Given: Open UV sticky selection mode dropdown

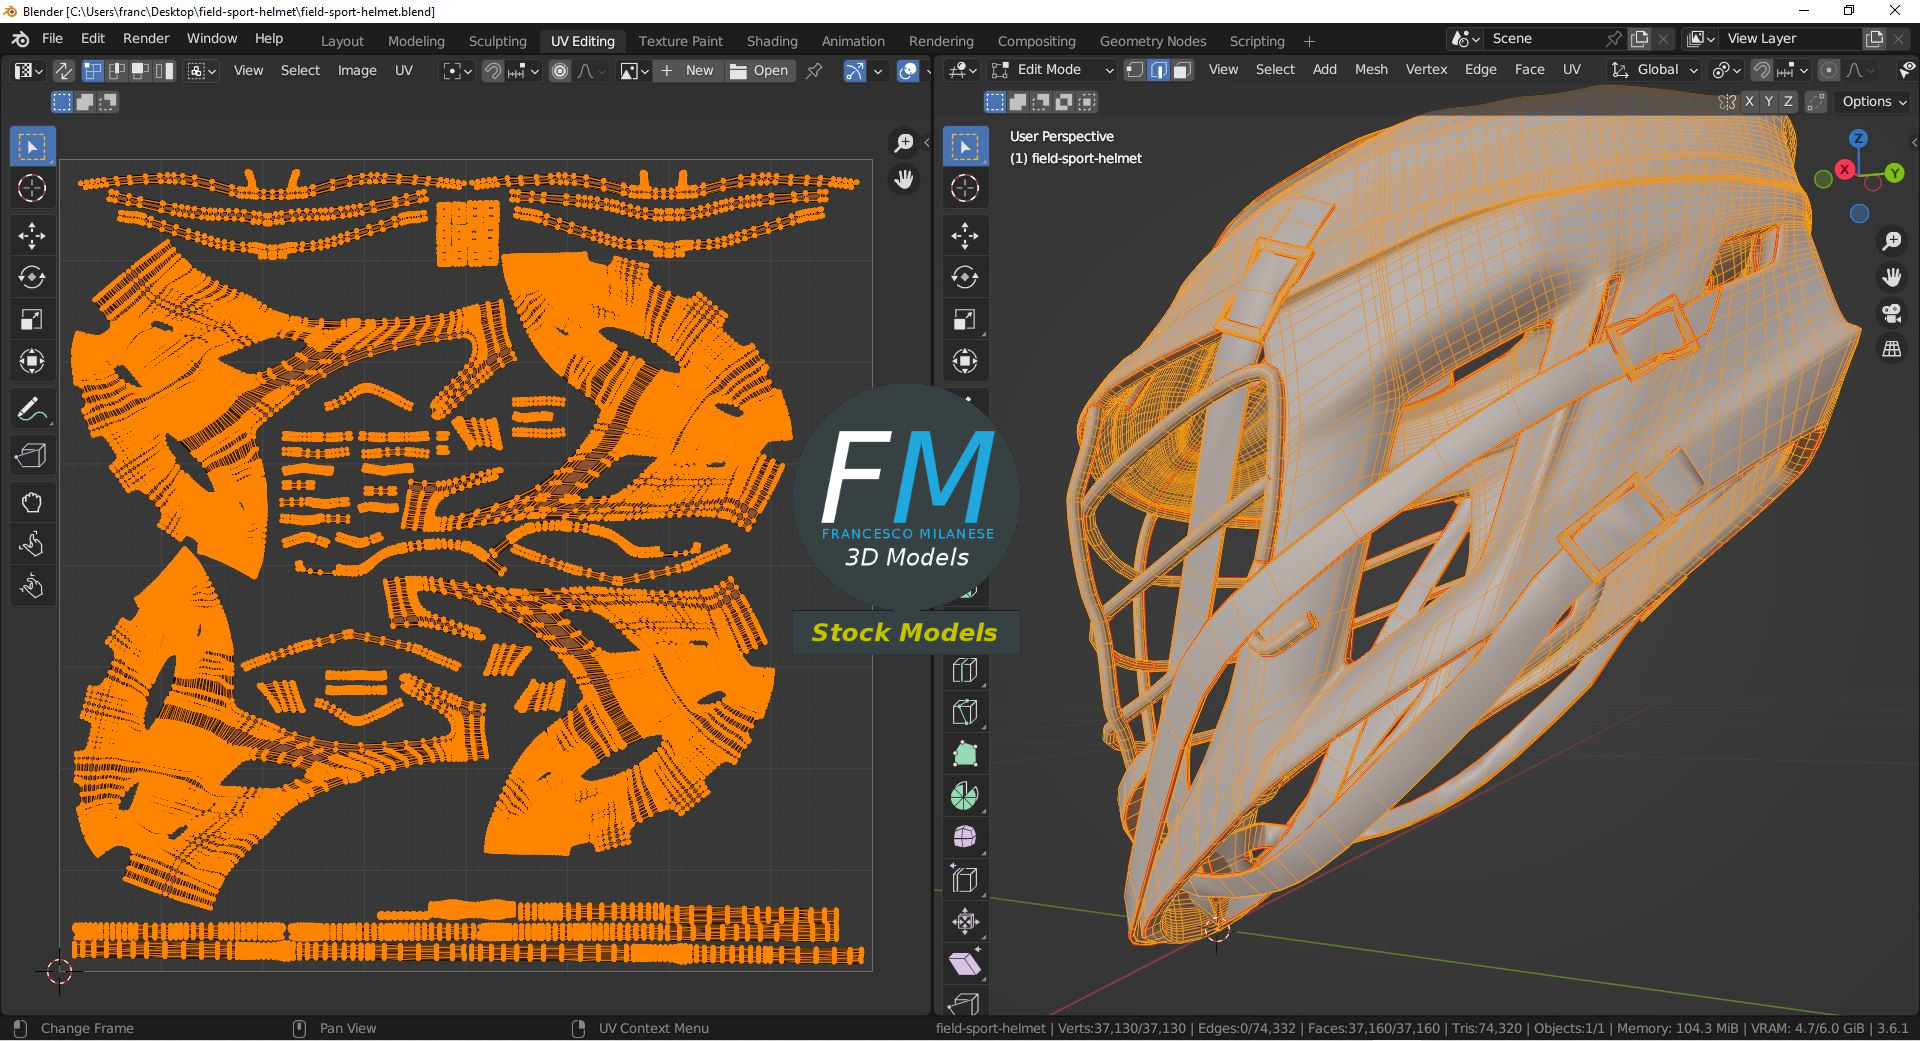Looking at the screenshot, I should tap(202, 71).
